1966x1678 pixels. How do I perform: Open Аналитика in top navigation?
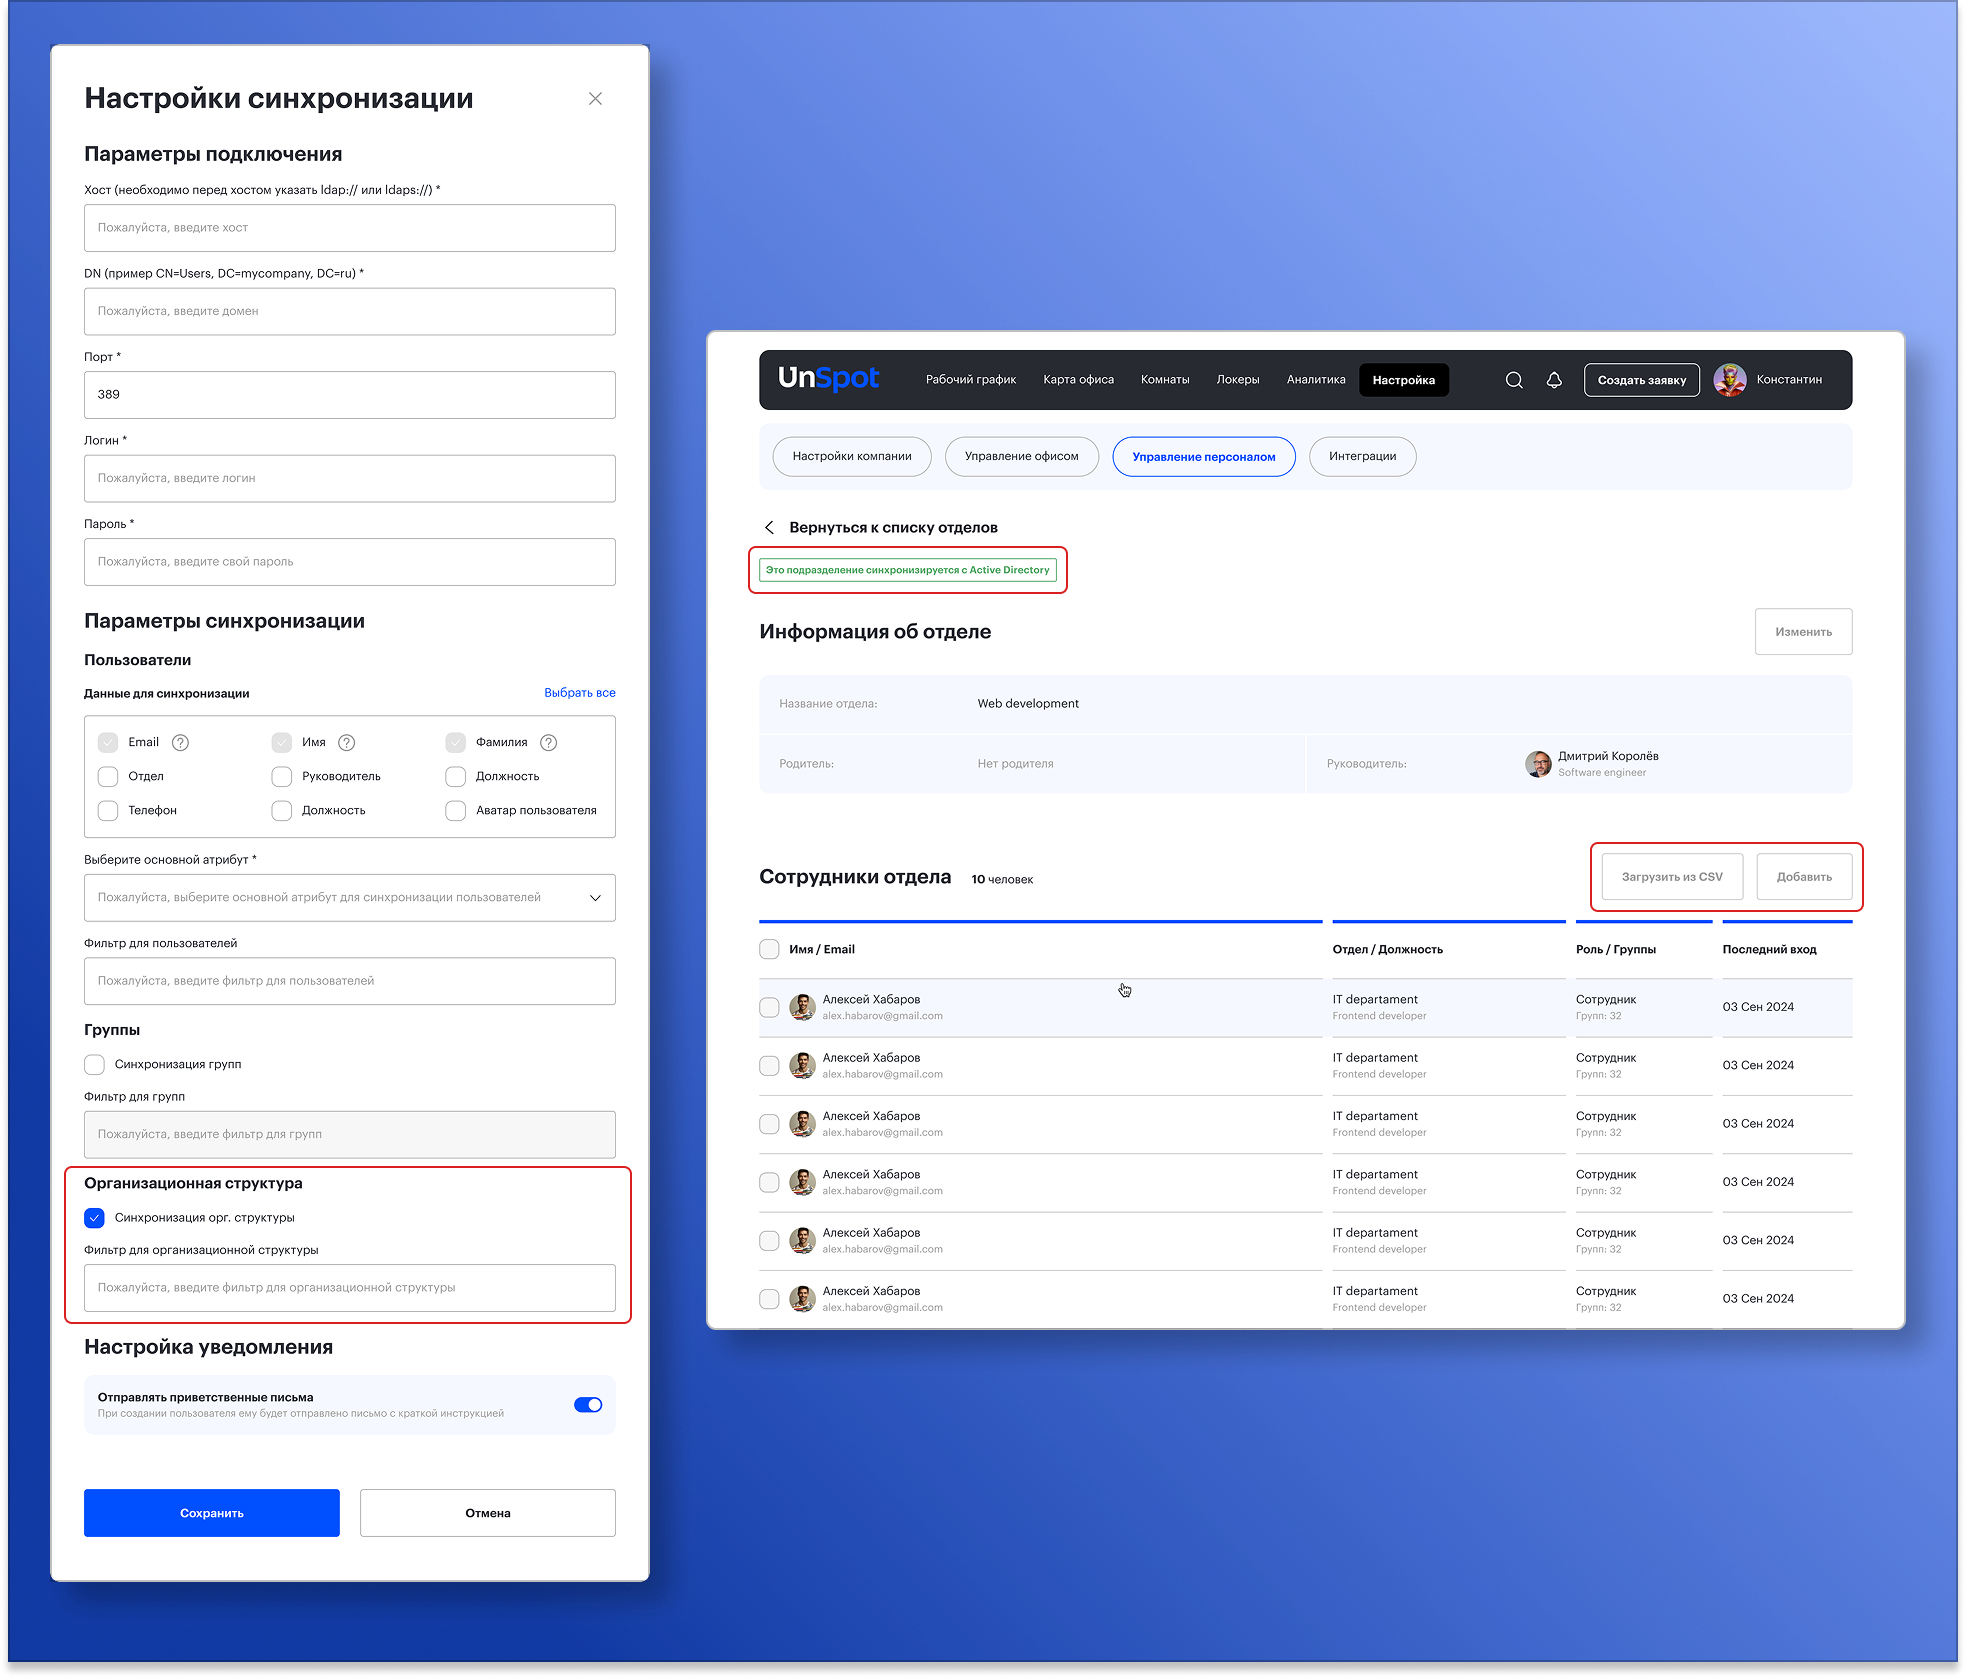tap(1315, 380)
